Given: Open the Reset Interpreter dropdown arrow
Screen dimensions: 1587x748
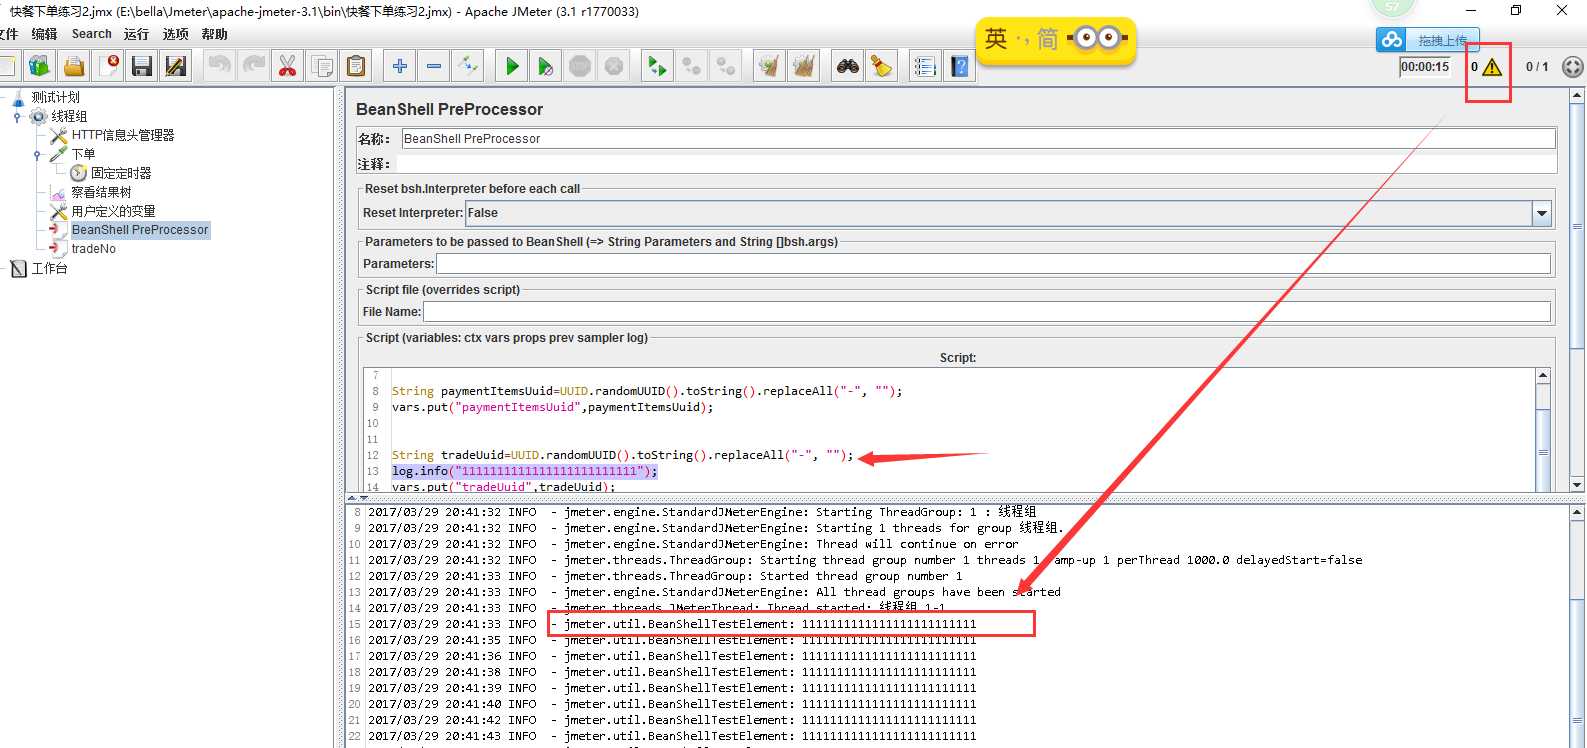Looking at the screenshot, I should [1542, 213].
